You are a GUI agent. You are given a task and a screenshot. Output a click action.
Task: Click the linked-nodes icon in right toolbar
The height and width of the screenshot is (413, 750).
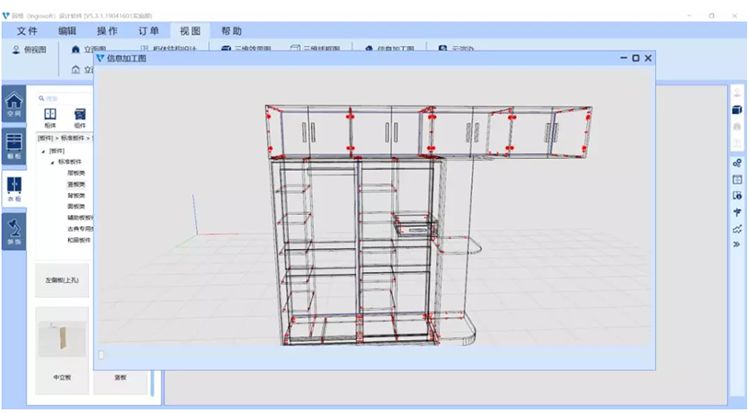coord(737,163)
